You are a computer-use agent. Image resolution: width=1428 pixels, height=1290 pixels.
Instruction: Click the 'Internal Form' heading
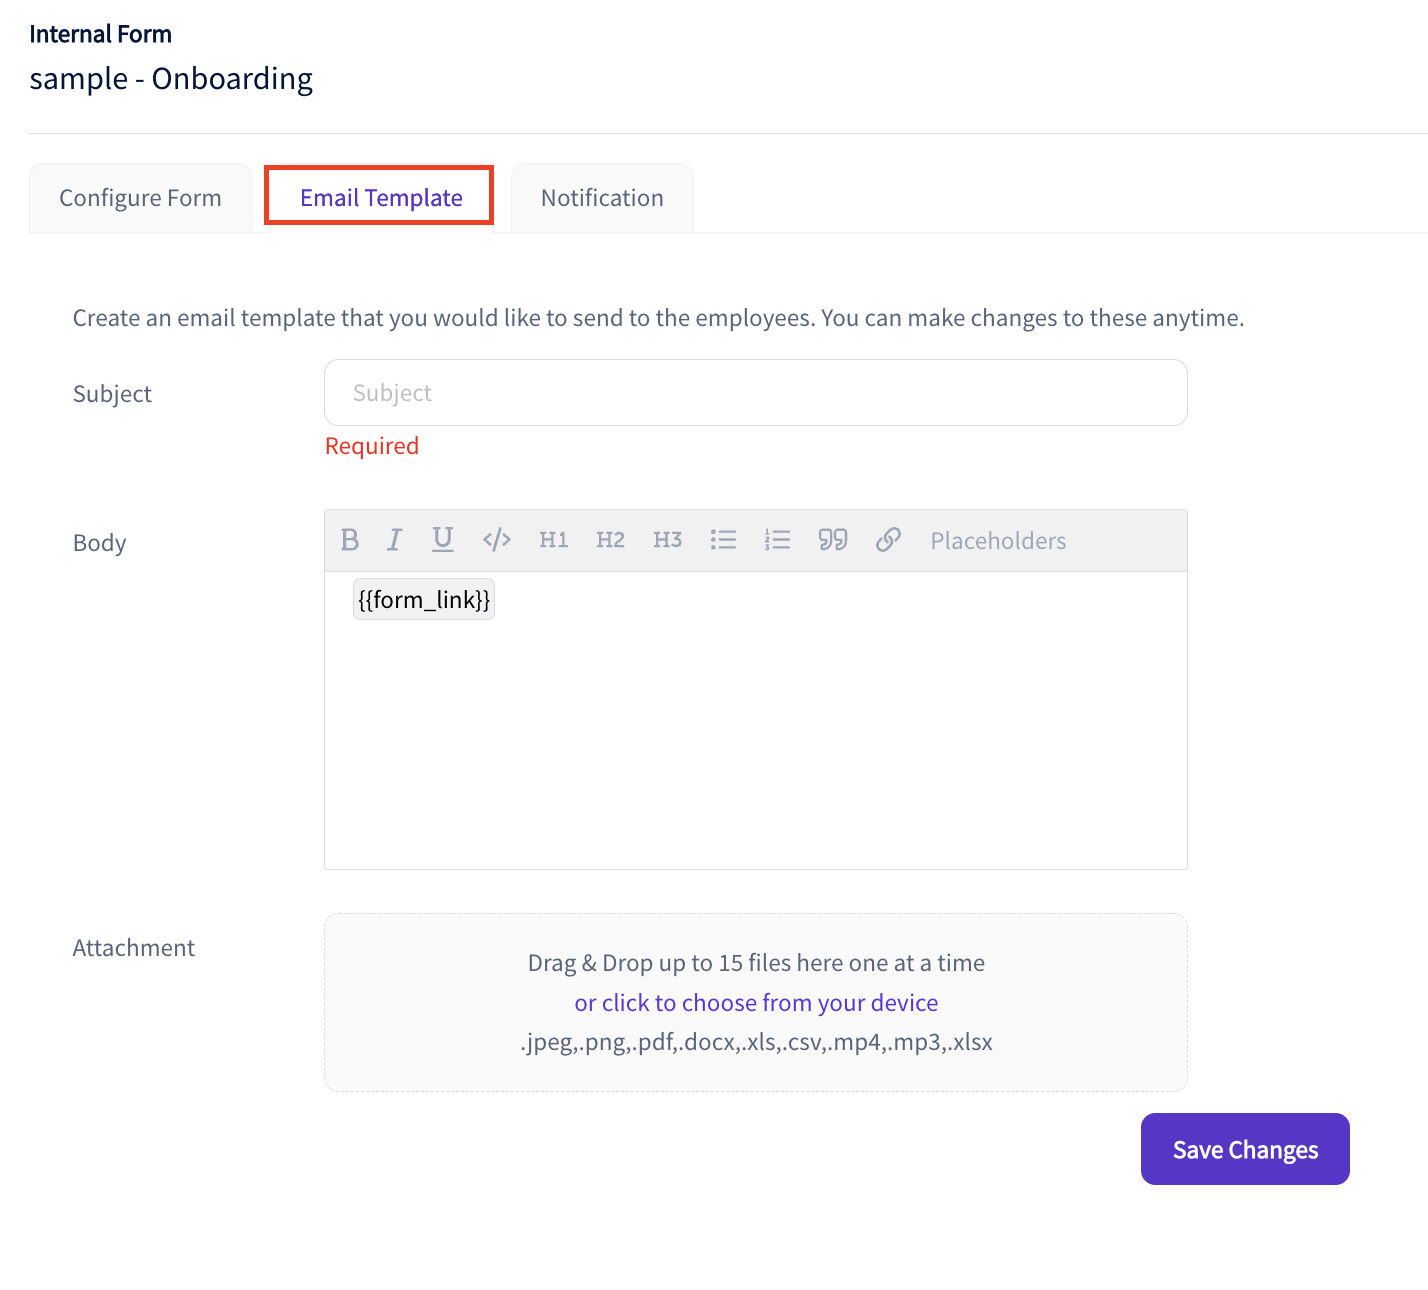pyautogui.click(x=101, y=34)
